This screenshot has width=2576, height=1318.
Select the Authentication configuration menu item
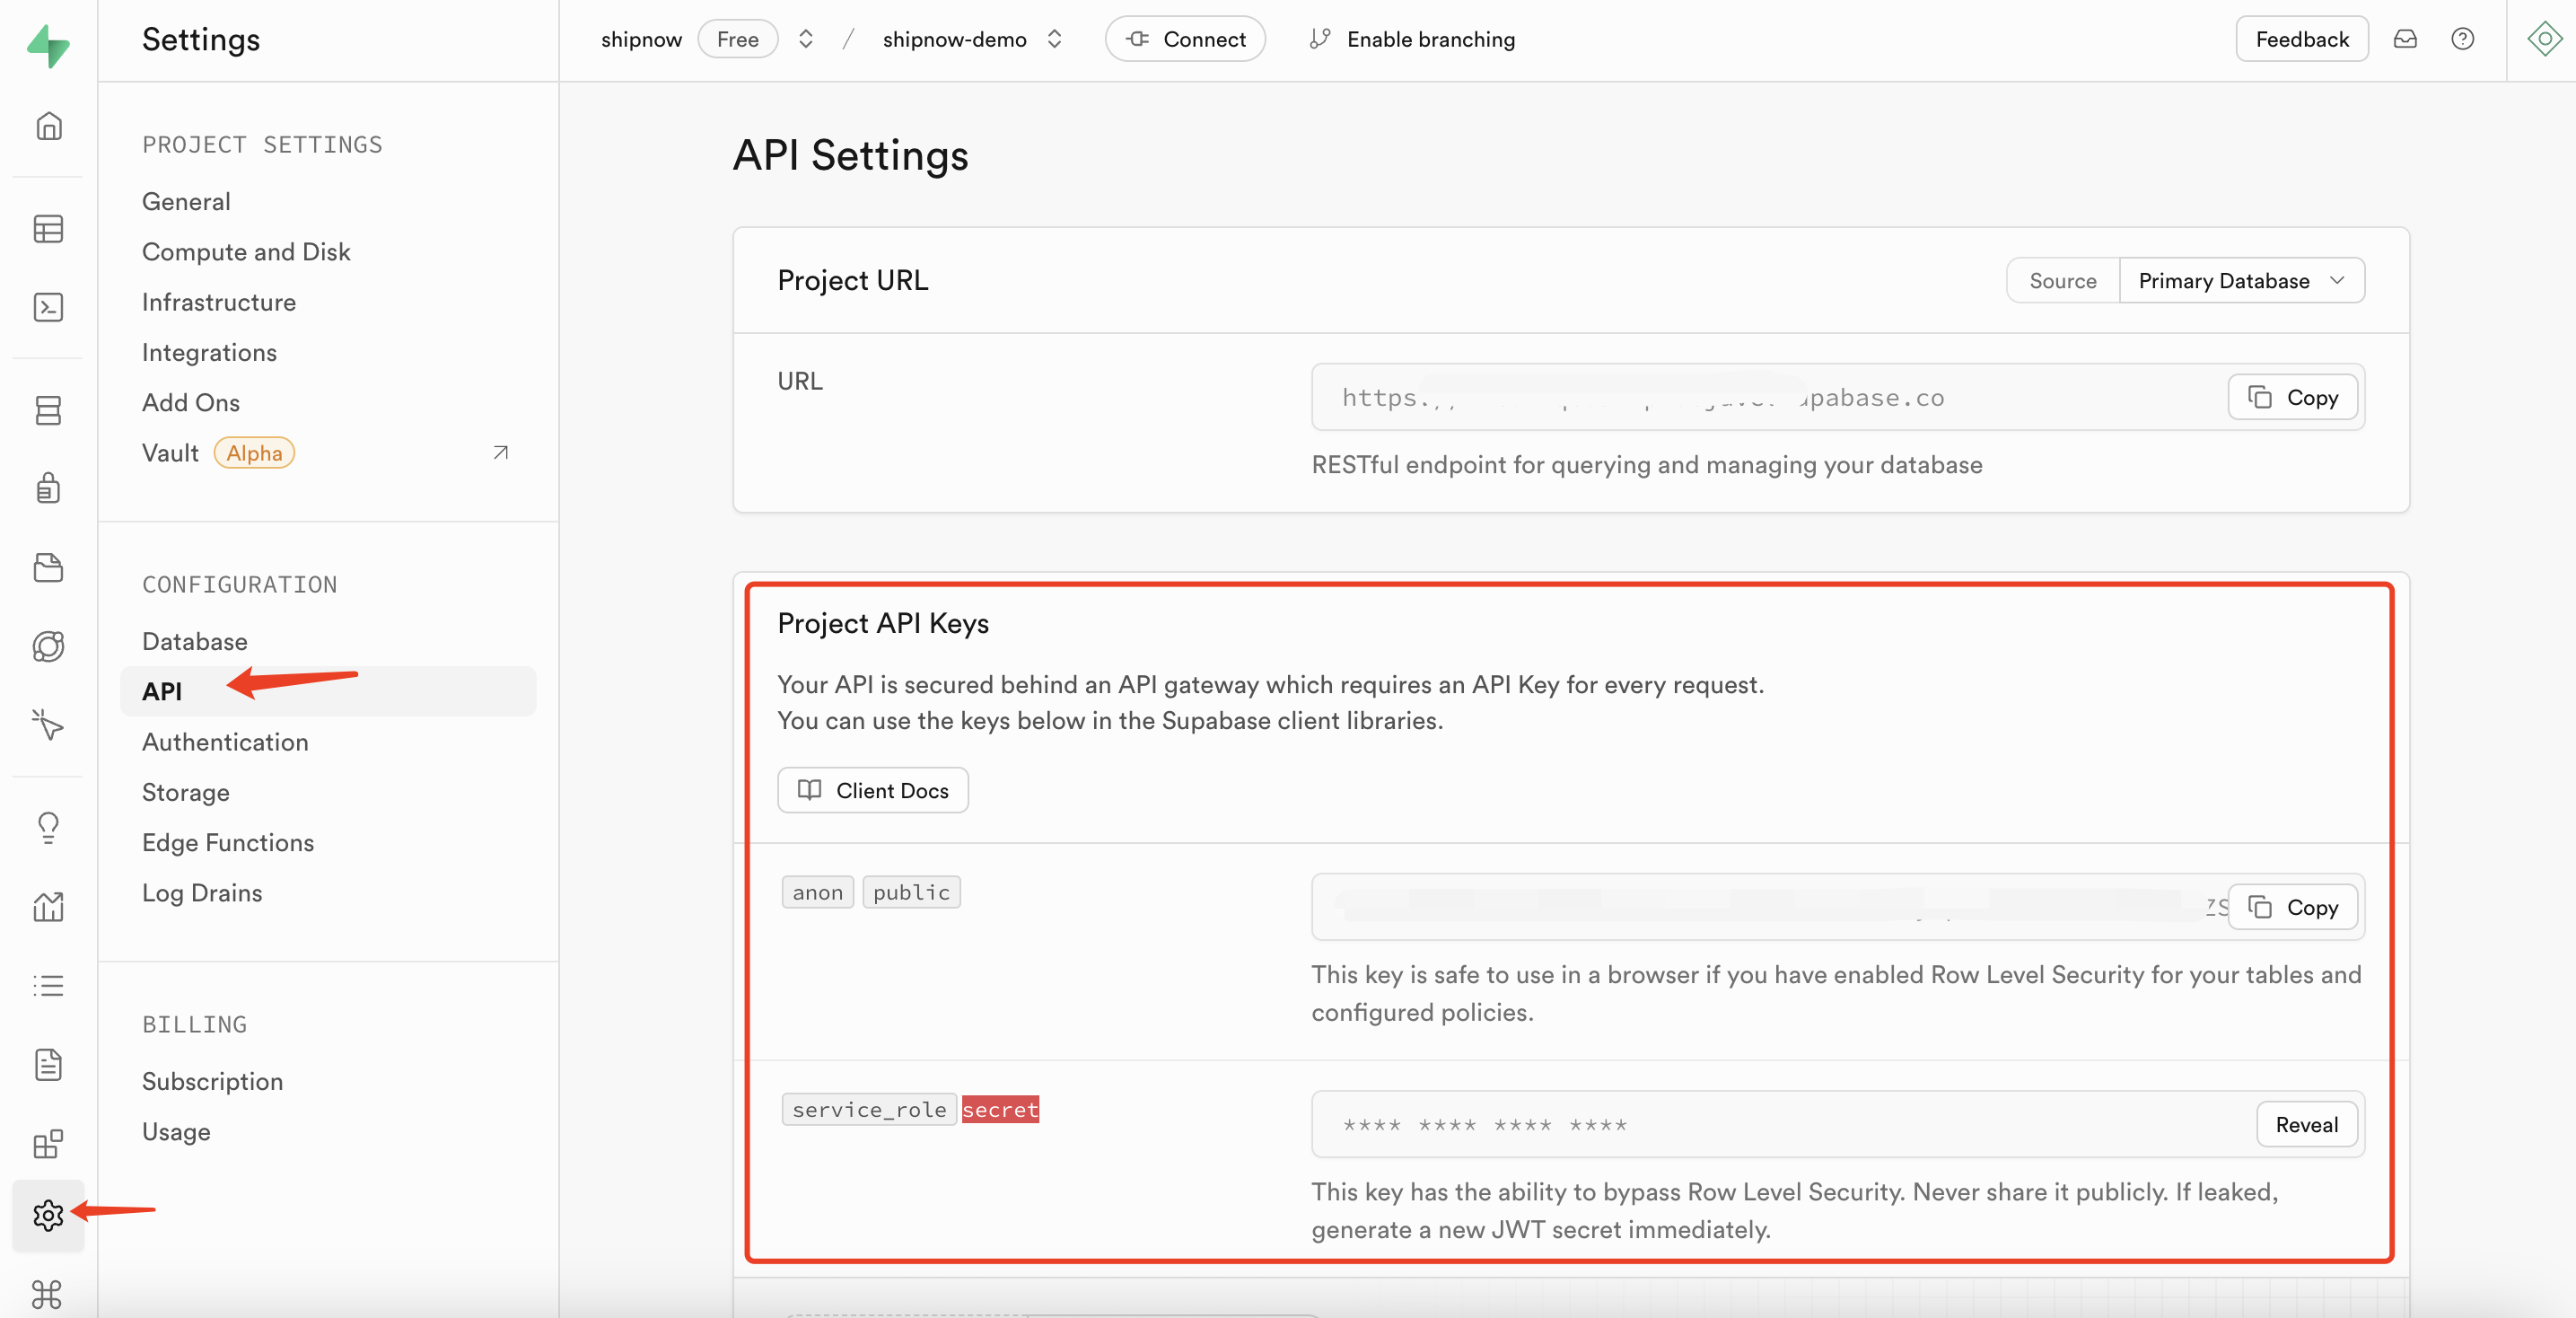pos(223,742)
